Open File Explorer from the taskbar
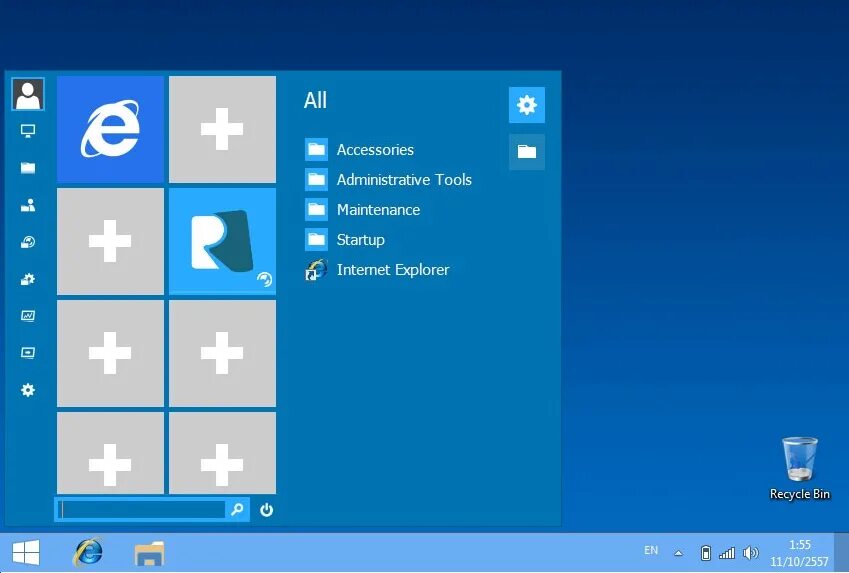The image size is (849, 573). tap(149, 554)
